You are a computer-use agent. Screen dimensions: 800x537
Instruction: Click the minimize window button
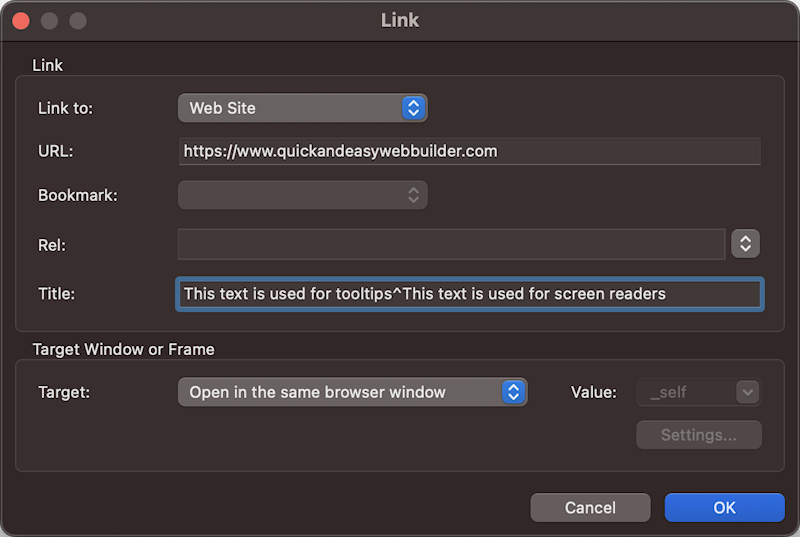click(49, 20)
